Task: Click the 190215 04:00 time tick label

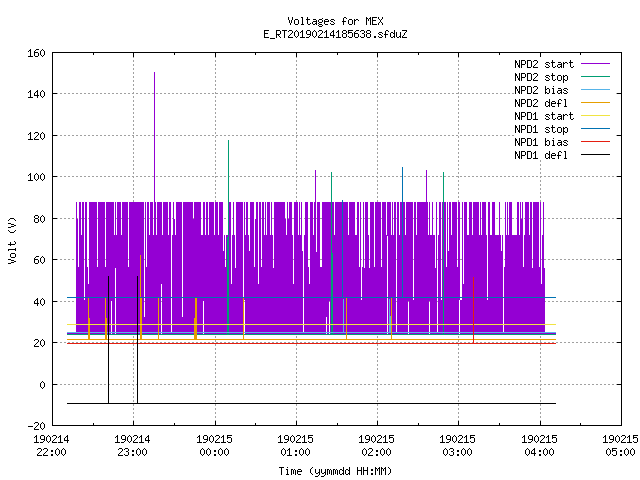Action: (539, 446)
